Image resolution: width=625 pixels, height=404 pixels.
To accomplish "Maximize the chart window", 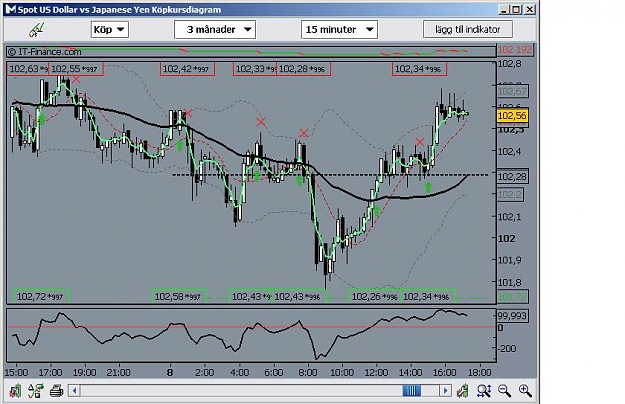I will tap(517, 9).
